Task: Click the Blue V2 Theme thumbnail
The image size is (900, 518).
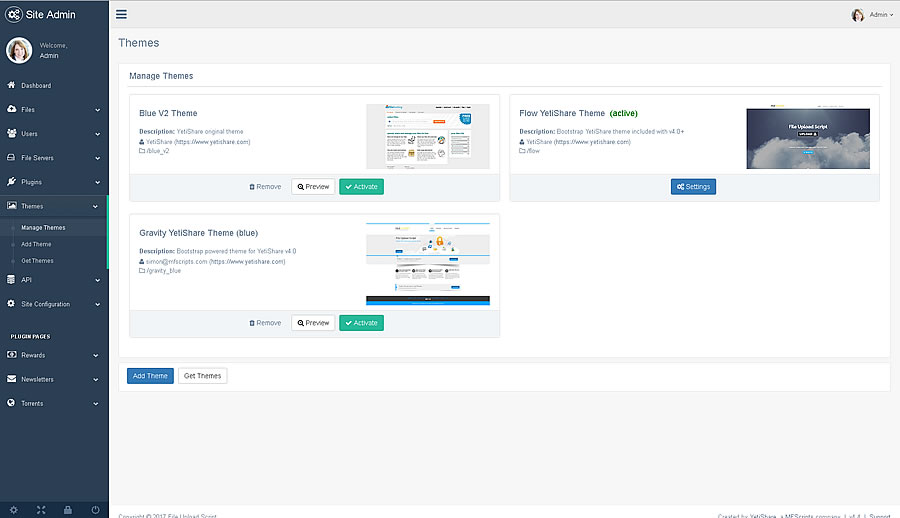Action: (x=428, y=136)
